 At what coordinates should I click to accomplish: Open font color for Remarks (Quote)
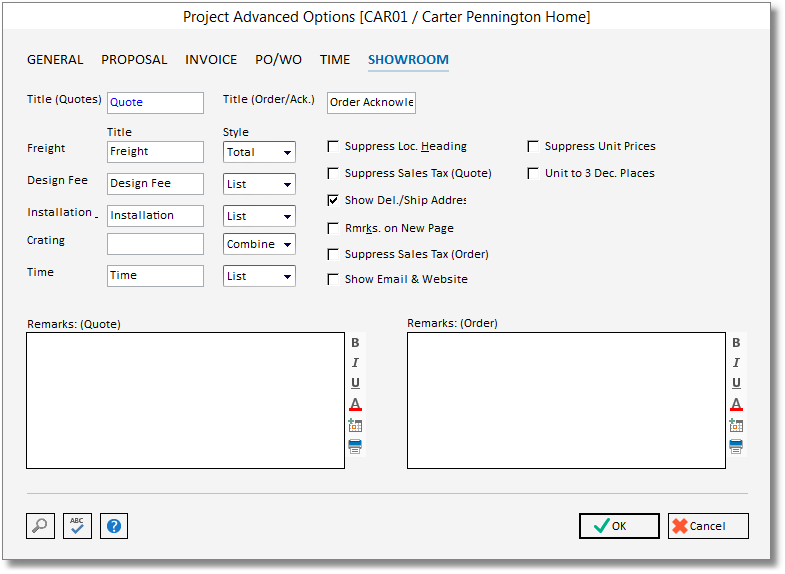pyautogui.click(x=355, y=404)
